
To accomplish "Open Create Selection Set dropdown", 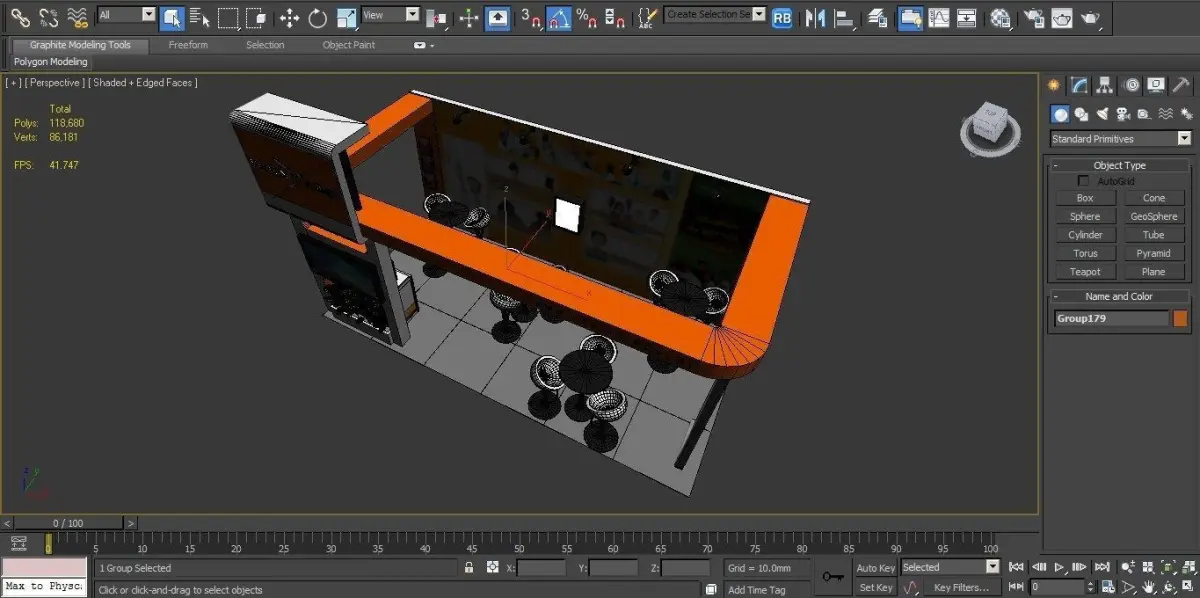I will pyautogui.click(x=715, y=14).
